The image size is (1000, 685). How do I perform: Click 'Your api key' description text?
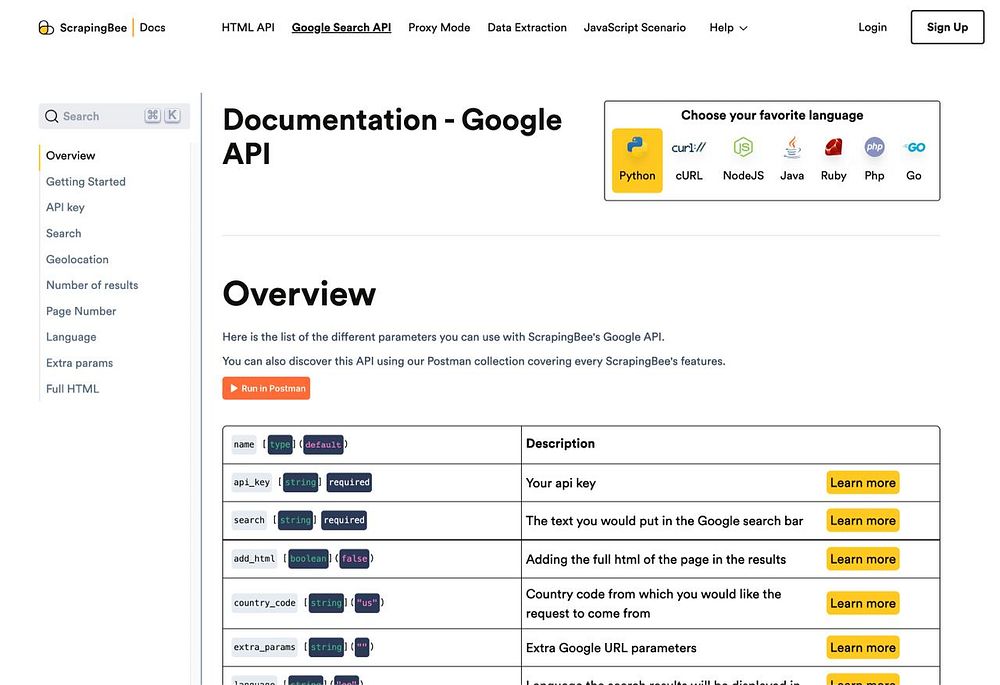[x=561, y=483]
